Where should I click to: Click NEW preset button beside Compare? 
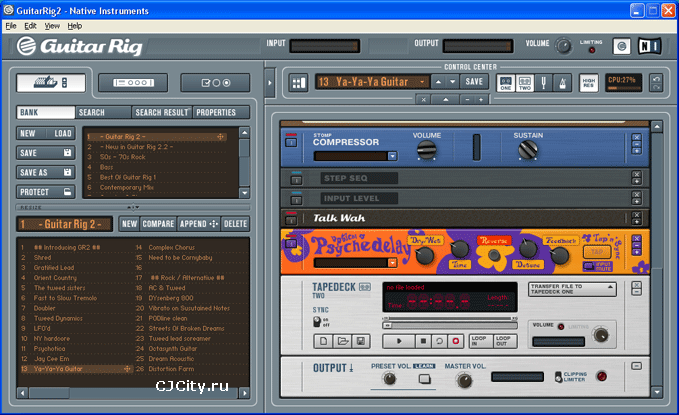[129, 224]
